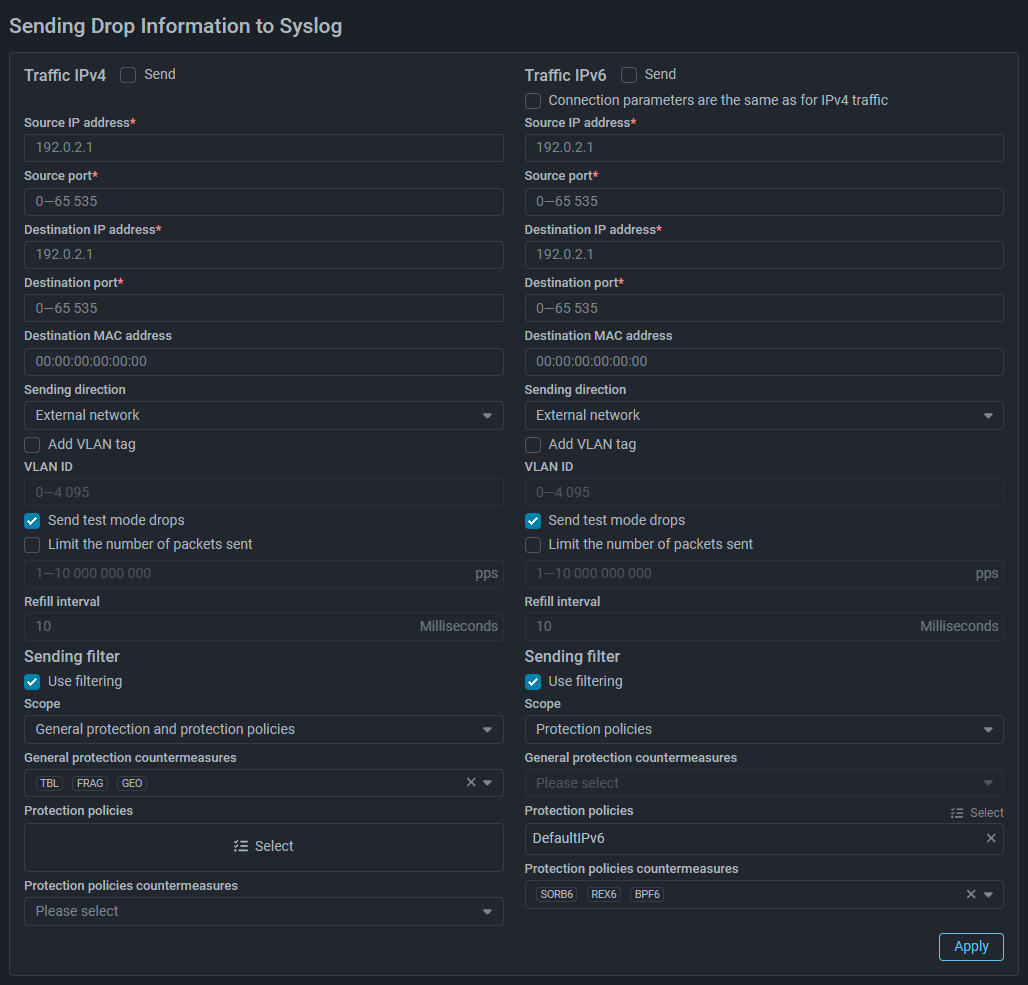Disable IPv6 'Use filtering' checkbox
The width and height of the screenshot is (1028, 985).
point(533,682)
